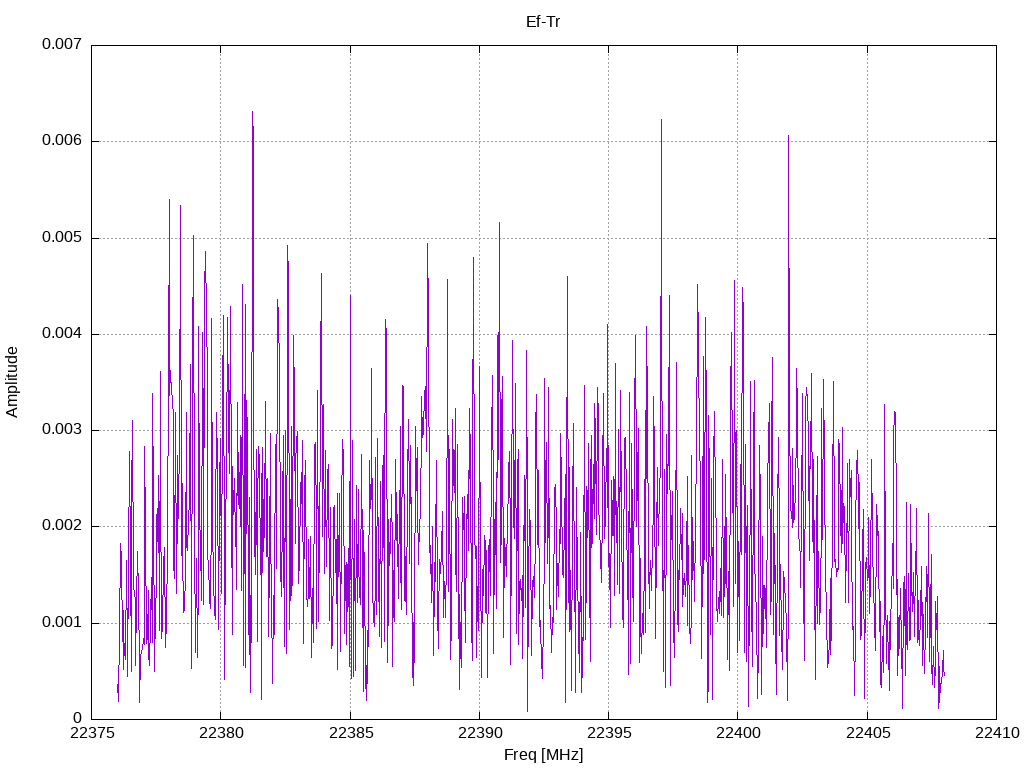
Task: Click the 22410 x-axis tick label
Action: 997,733
